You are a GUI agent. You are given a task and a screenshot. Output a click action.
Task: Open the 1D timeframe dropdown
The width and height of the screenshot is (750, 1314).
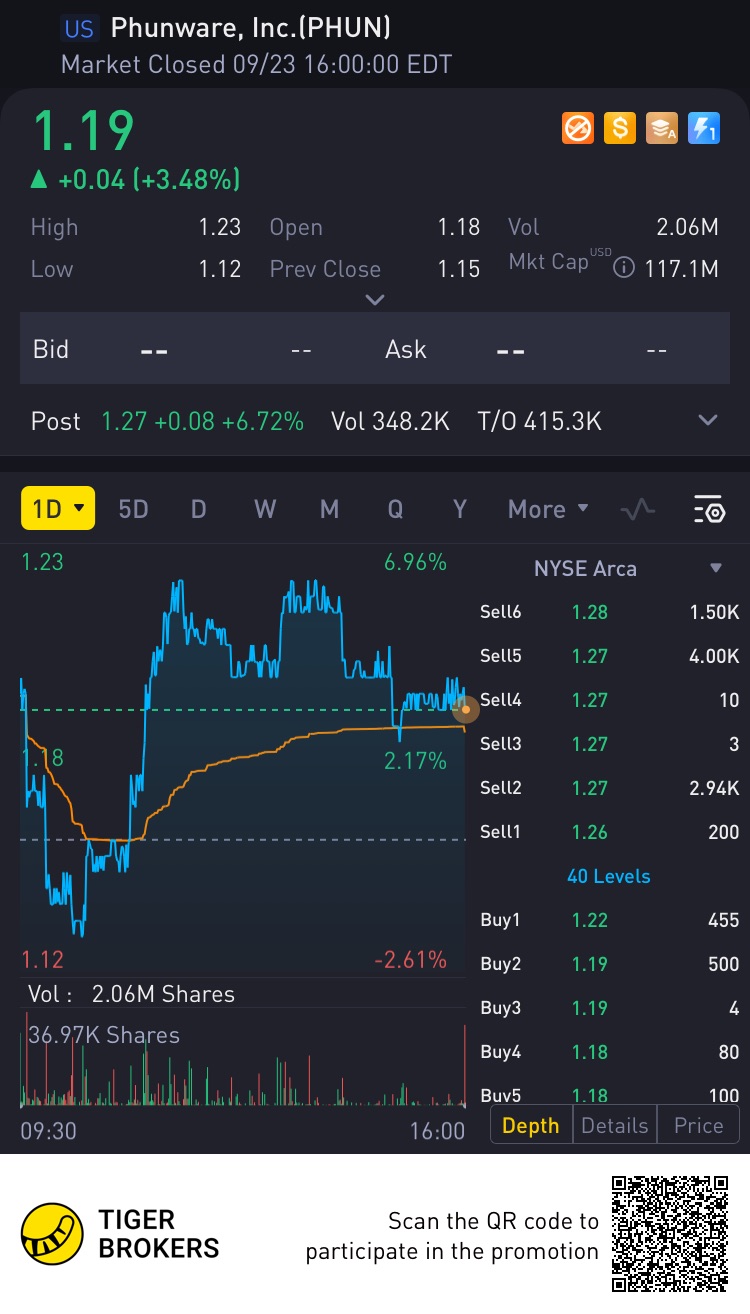[x=58, y=509]
